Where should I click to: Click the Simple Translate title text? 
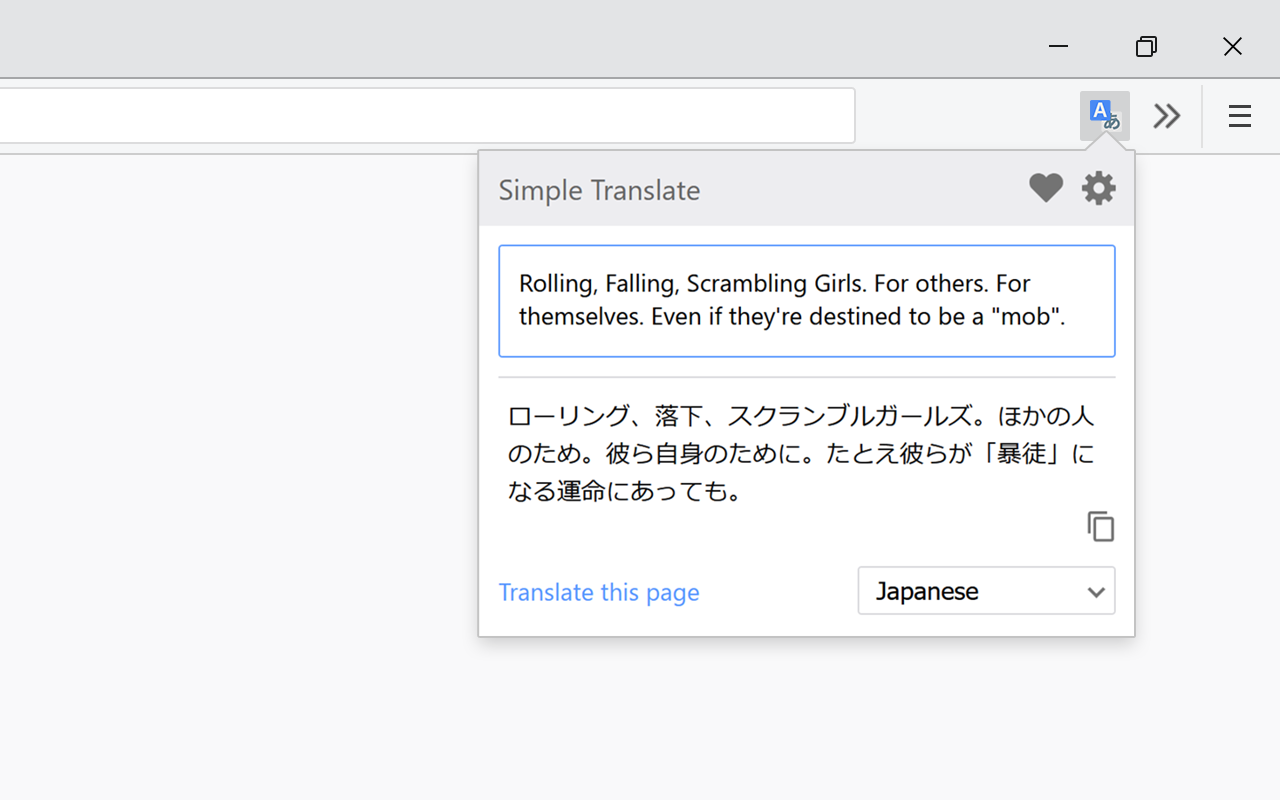pos(599,190)
